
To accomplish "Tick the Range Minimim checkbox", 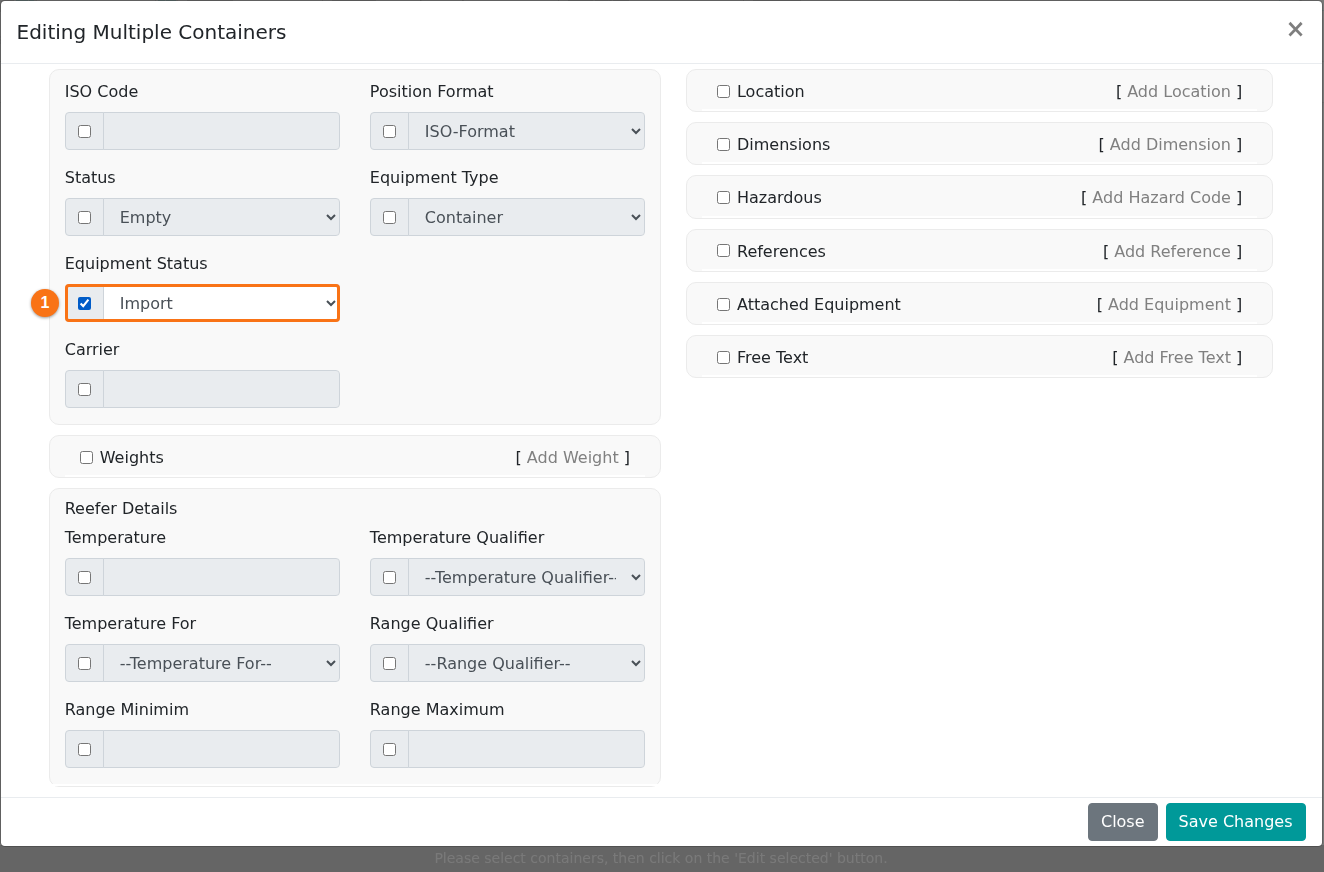I will (84, 749).
